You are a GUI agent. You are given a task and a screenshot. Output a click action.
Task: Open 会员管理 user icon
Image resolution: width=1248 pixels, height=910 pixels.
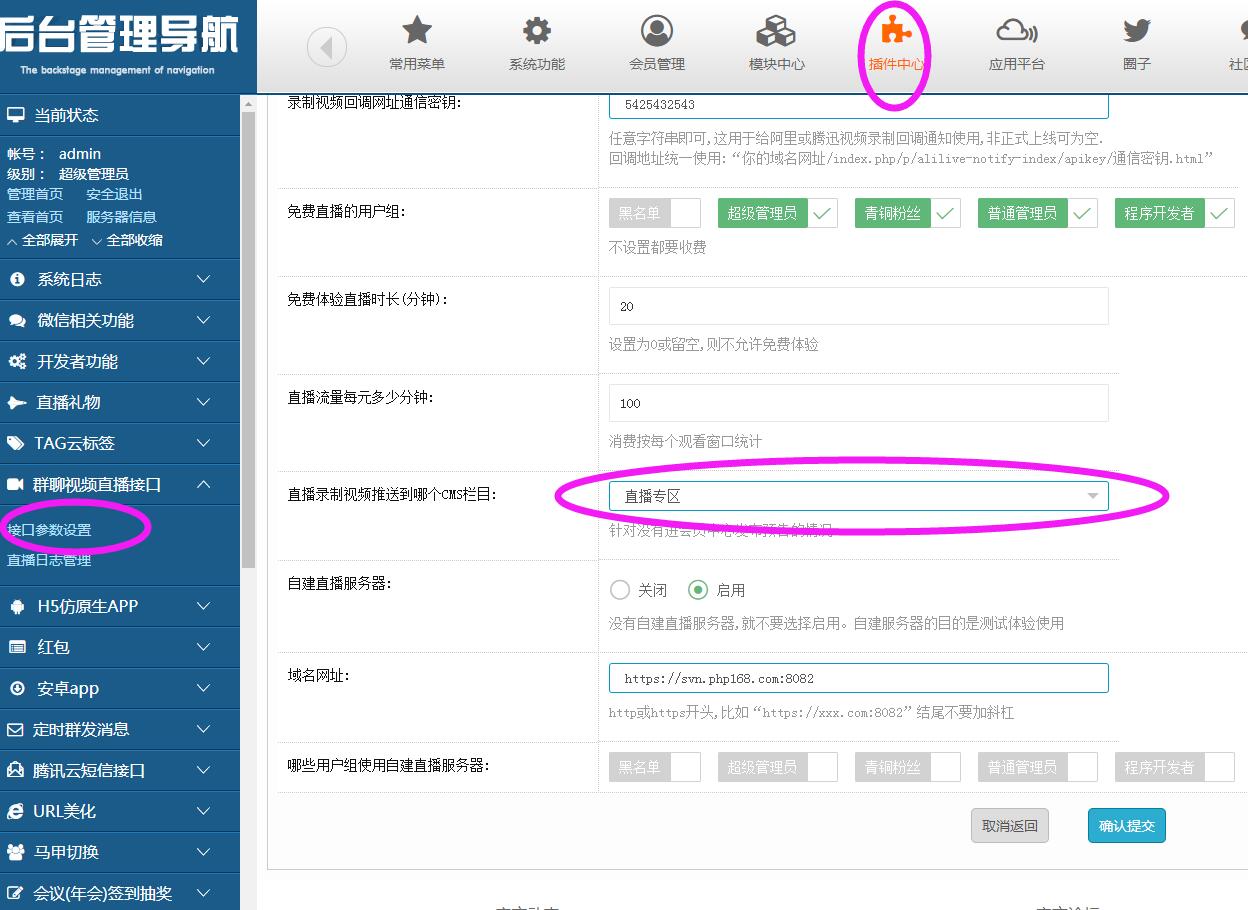pos(657,31)
